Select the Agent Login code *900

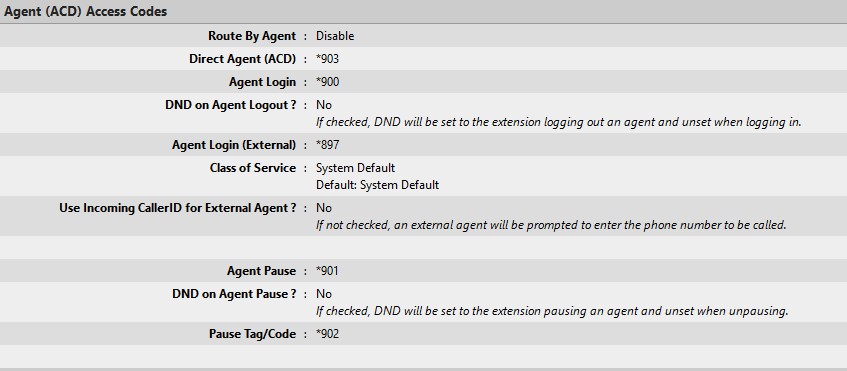(x=327, y=82)
